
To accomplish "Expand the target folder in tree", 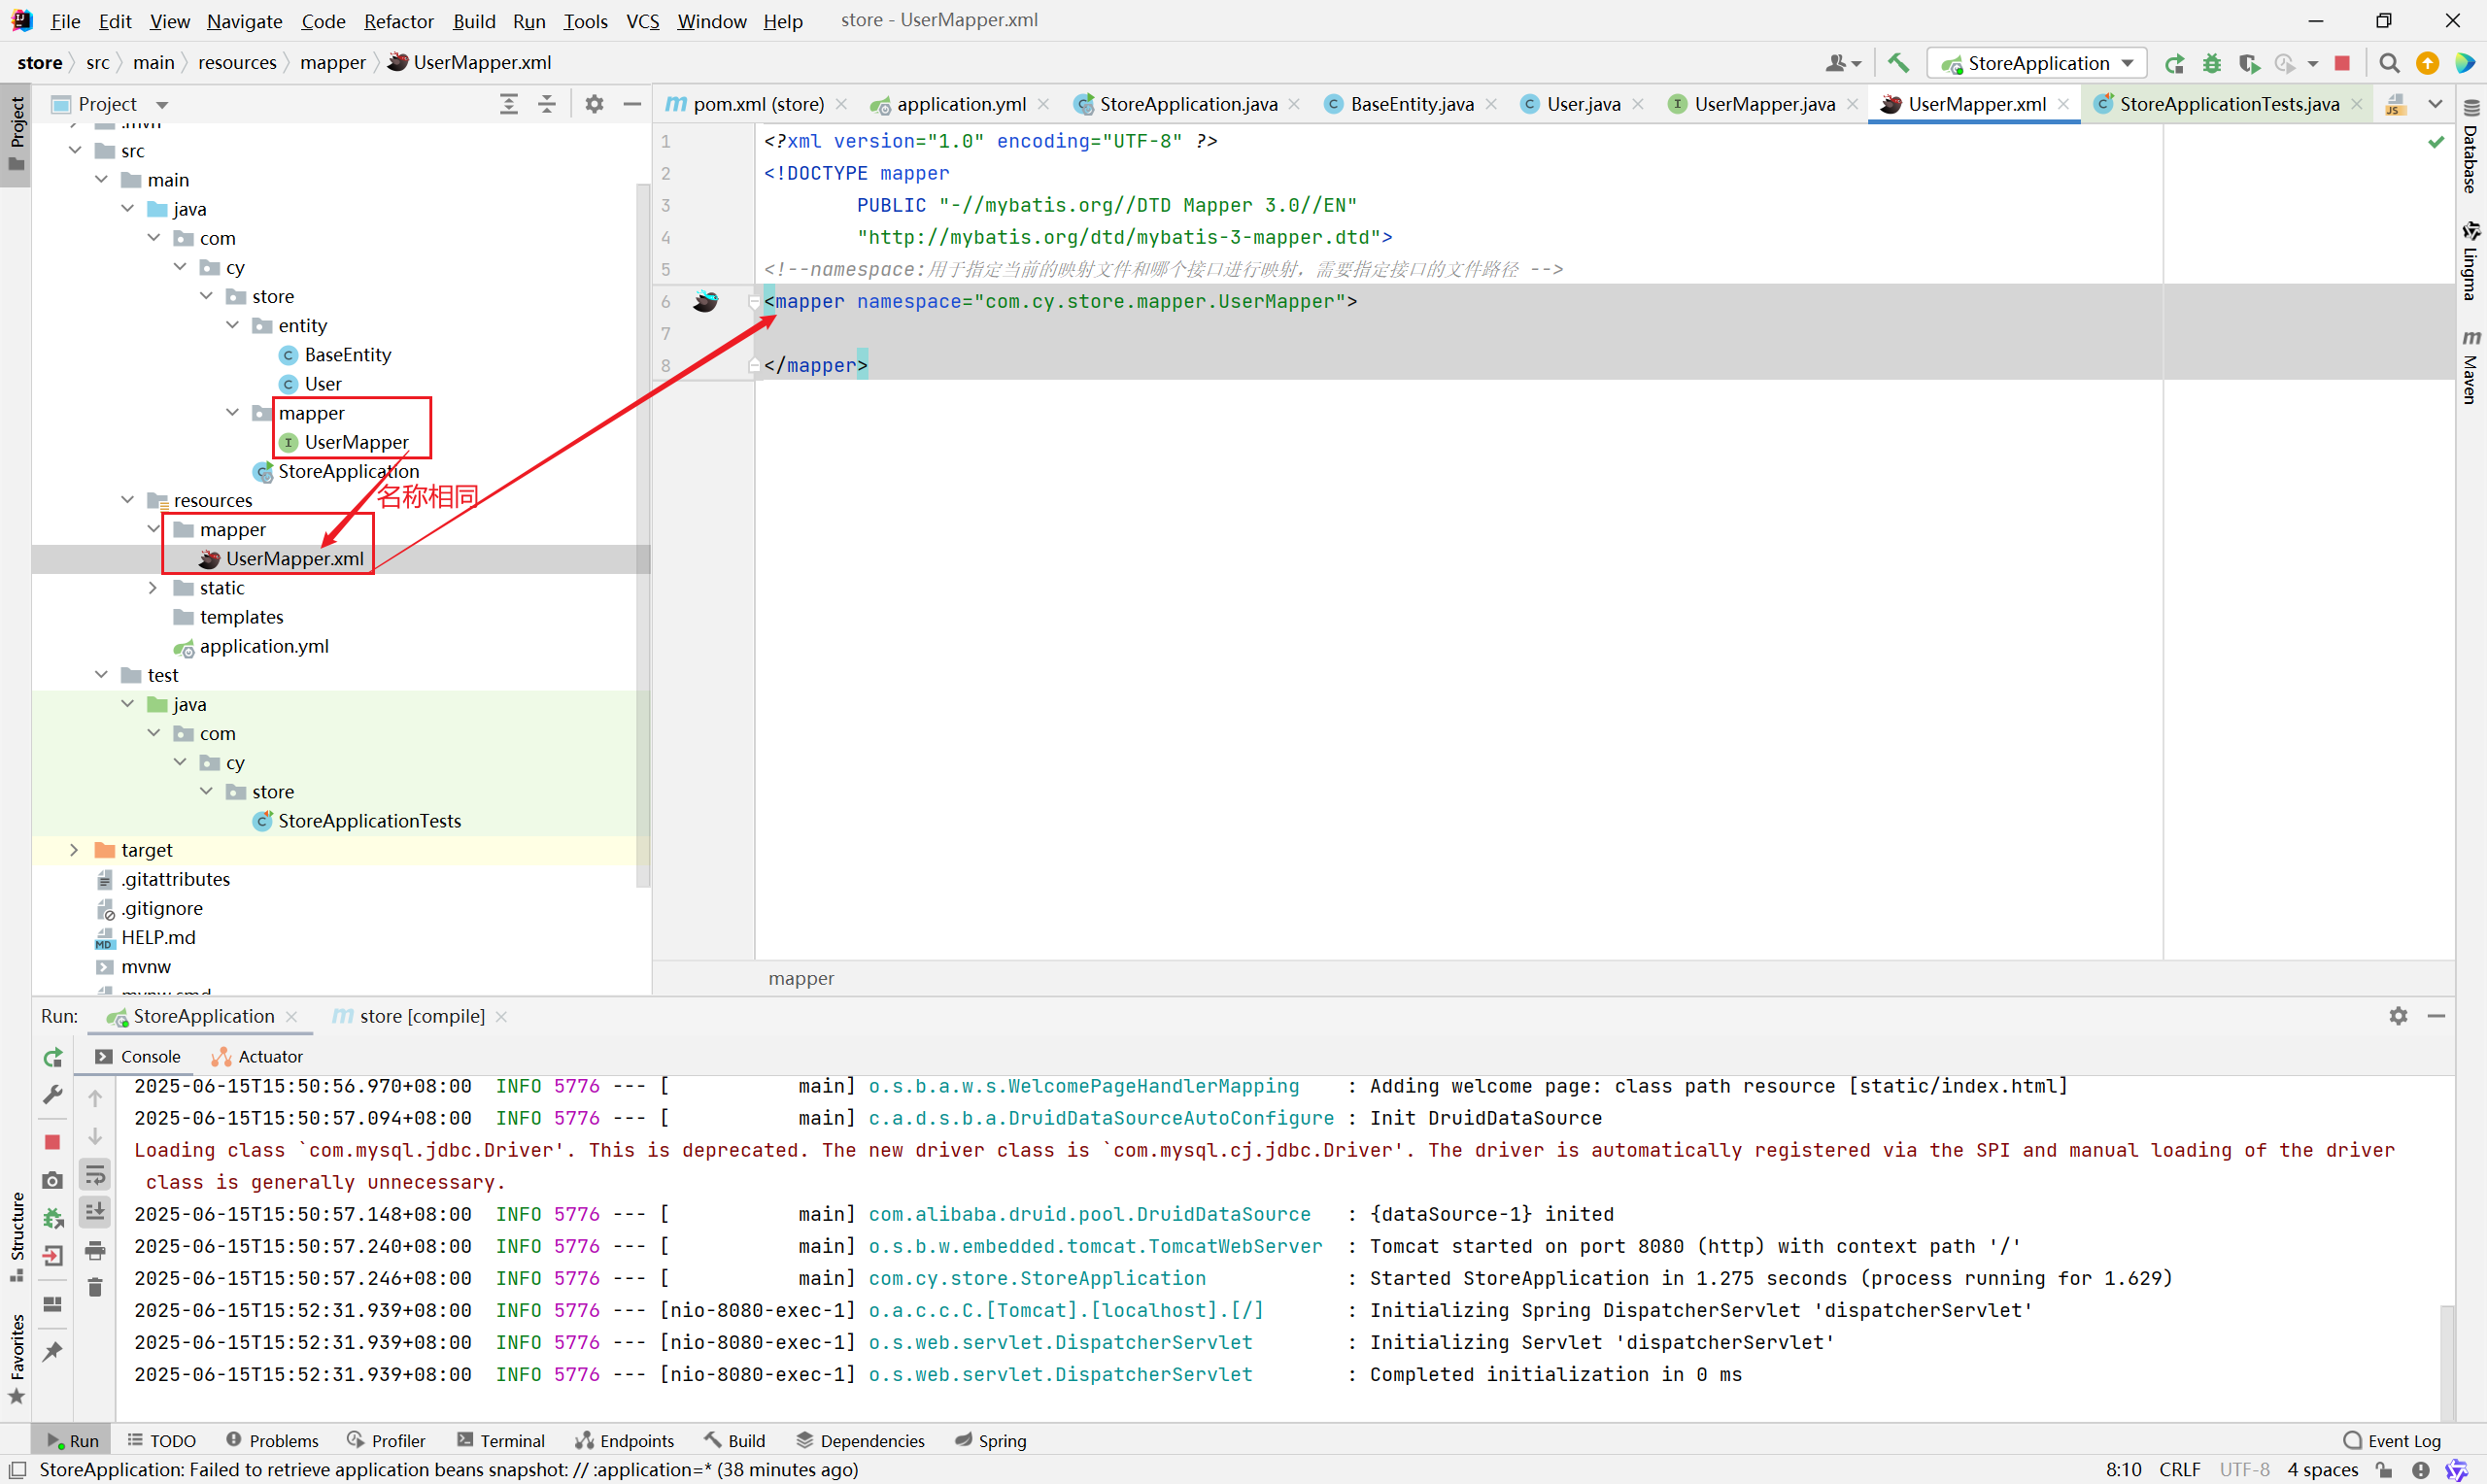I will click(x=74, y=850).
